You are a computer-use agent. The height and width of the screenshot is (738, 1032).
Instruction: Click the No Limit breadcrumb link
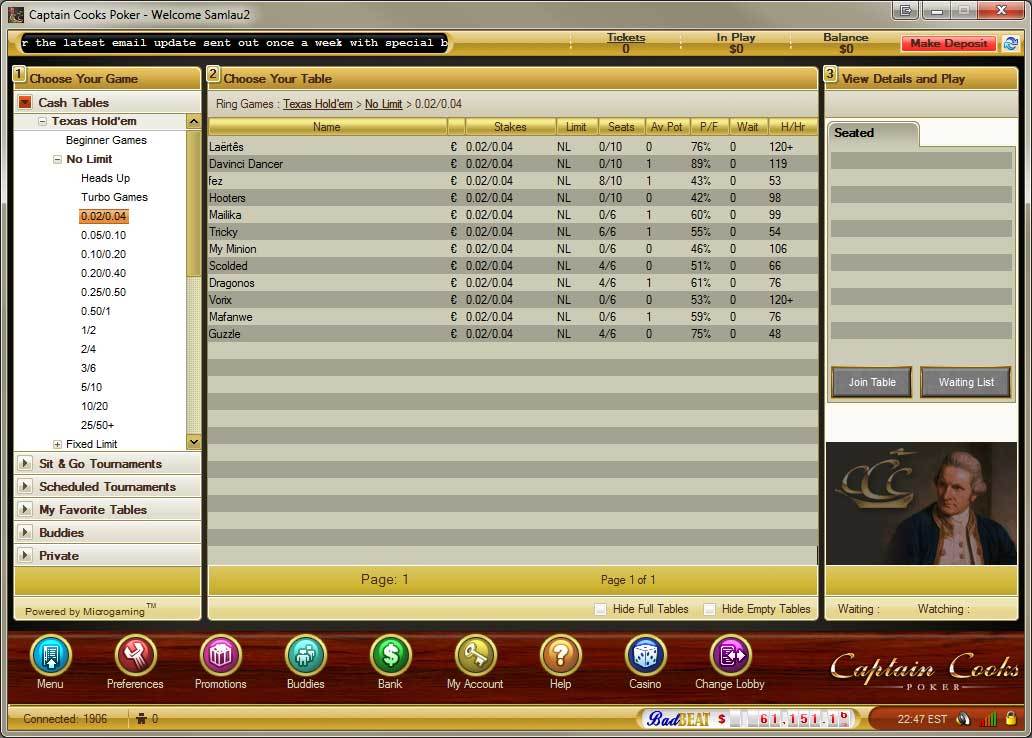pos(384,104)
